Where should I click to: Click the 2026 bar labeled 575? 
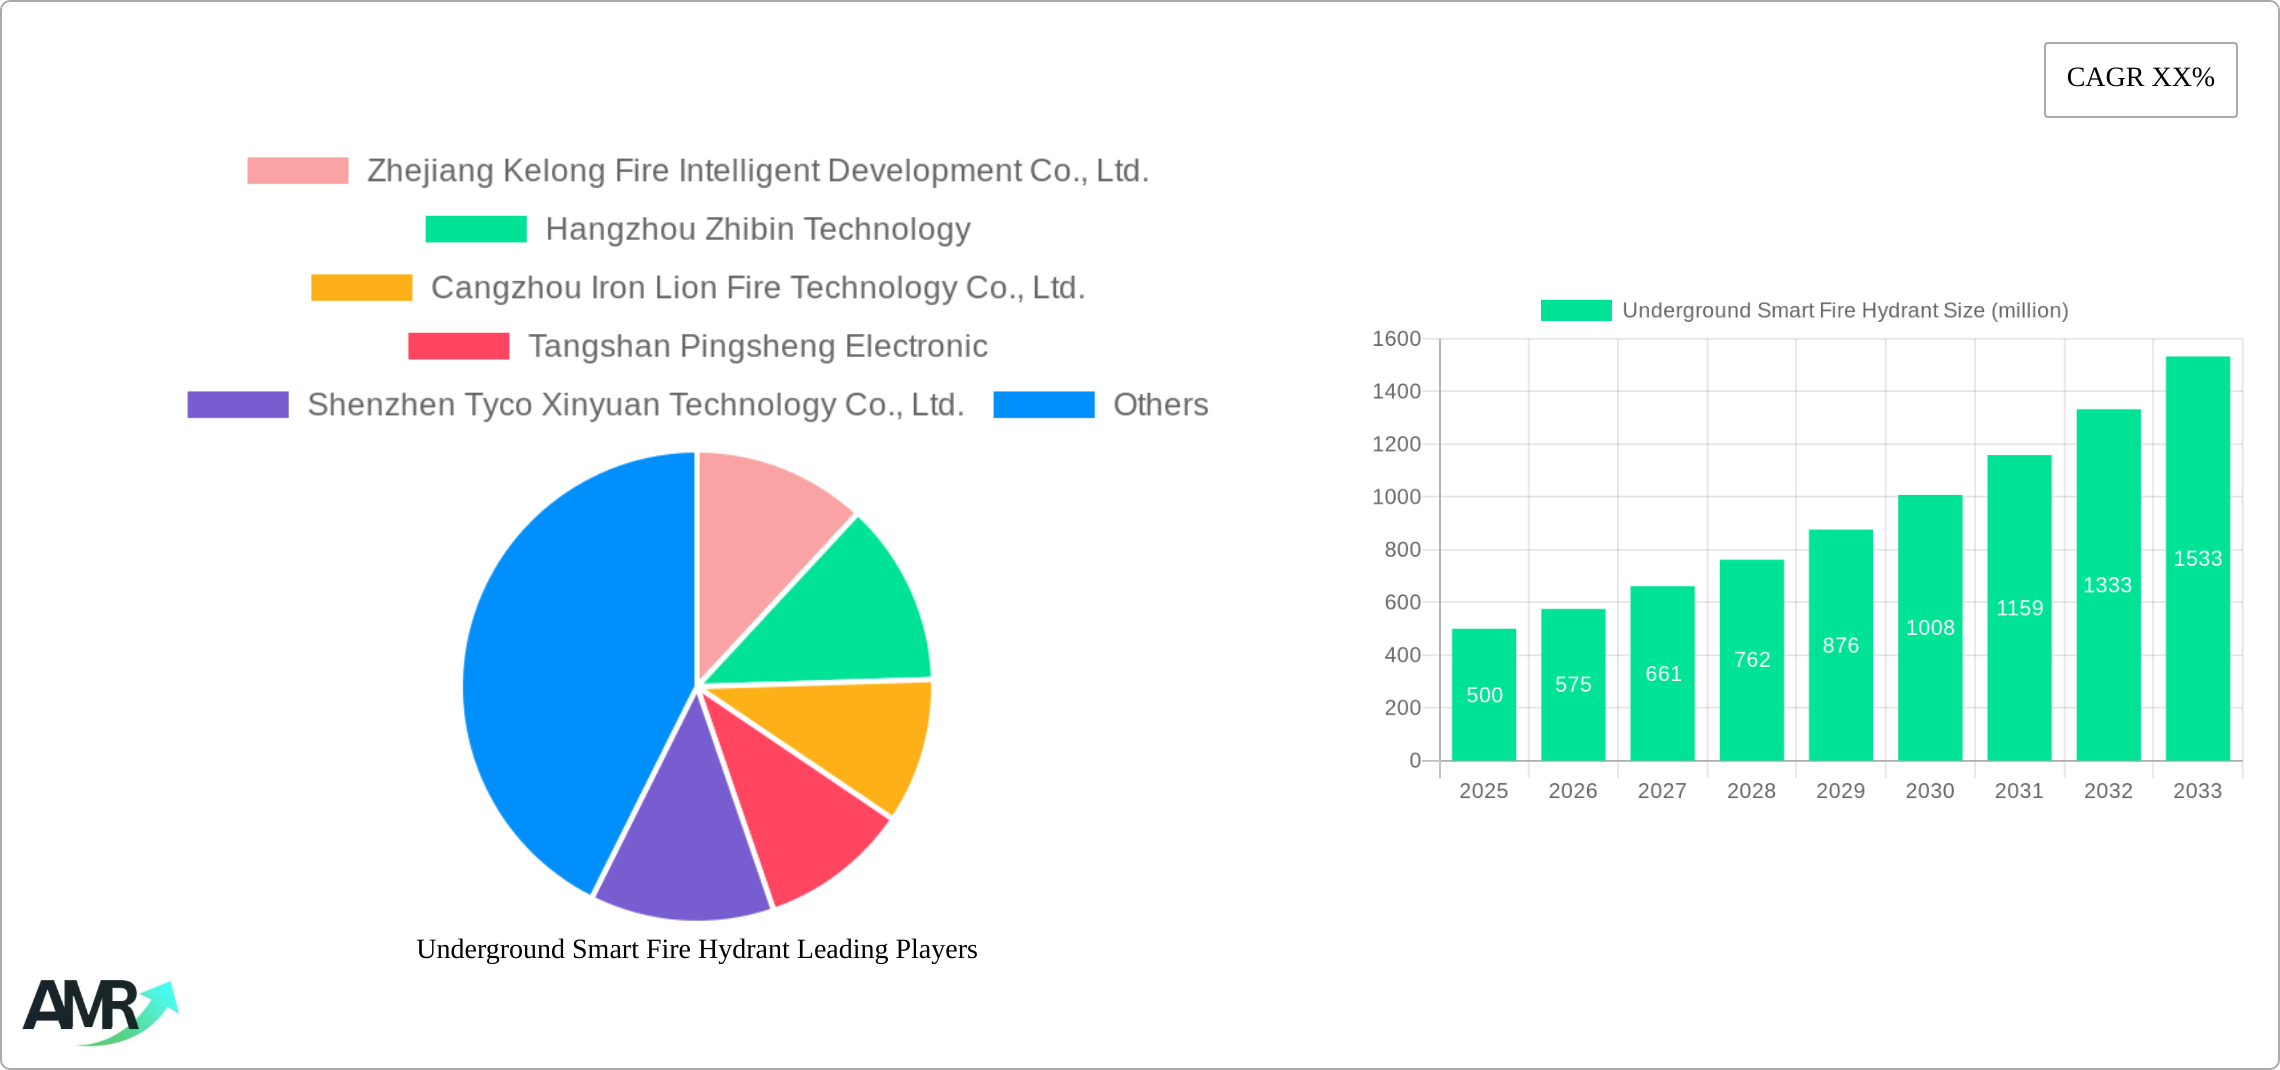coord(1573,685)
